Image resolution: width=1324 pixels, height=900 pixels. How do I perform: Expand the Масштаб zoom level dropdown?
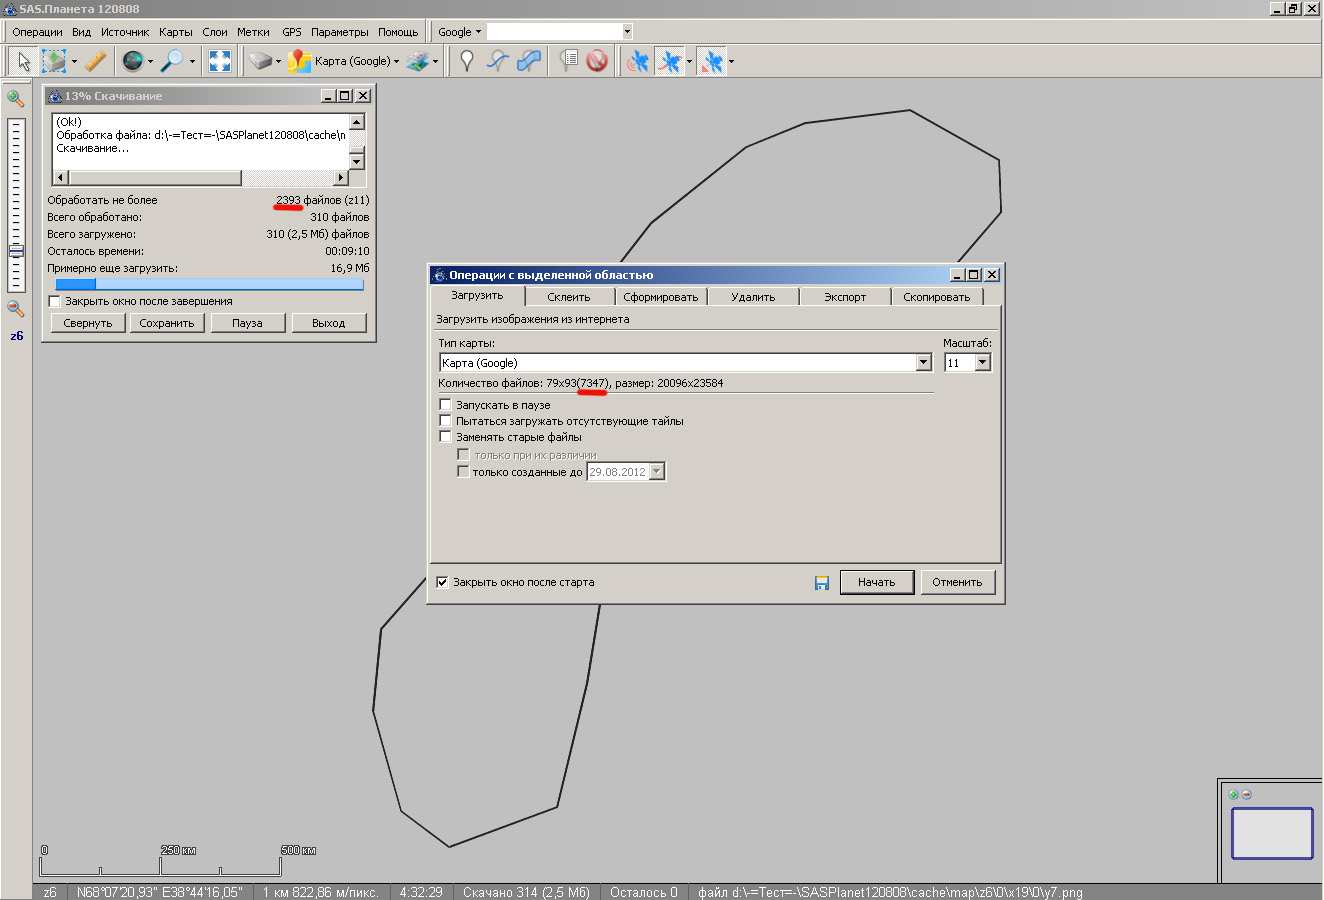(982, 363)
